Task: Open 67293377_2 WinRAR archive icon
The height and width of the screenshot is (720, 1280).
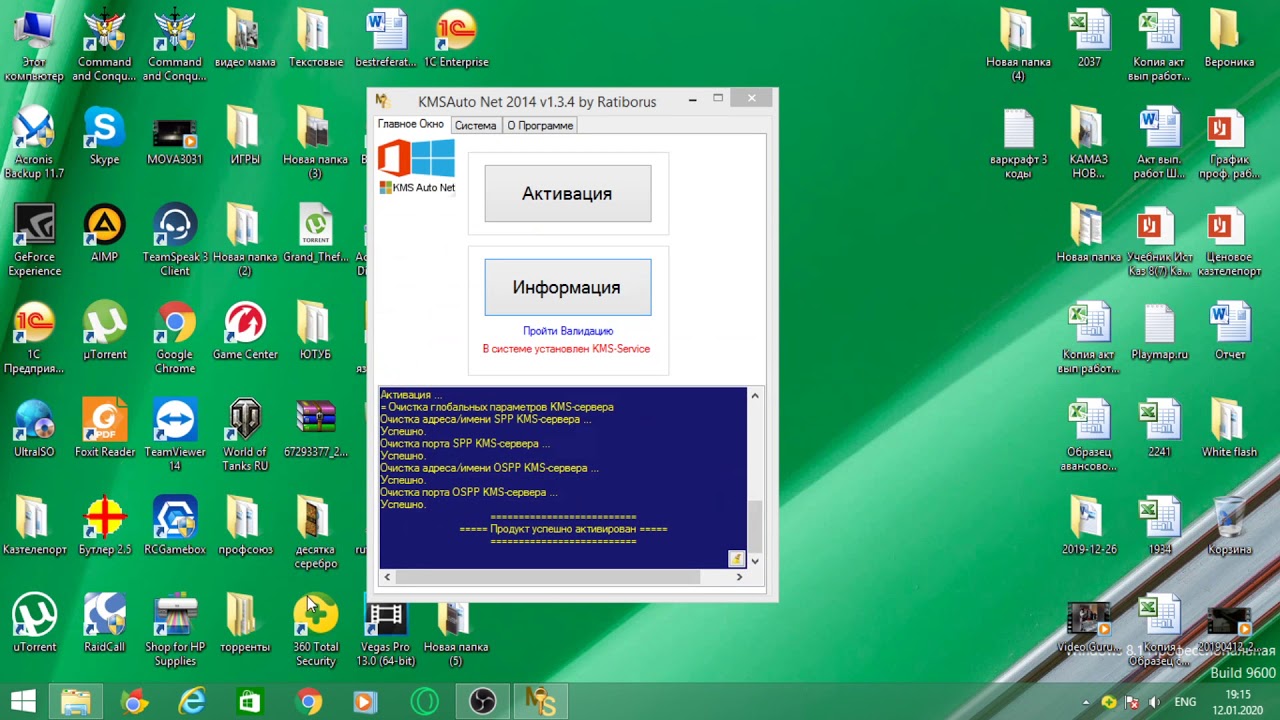Action: 315,430
